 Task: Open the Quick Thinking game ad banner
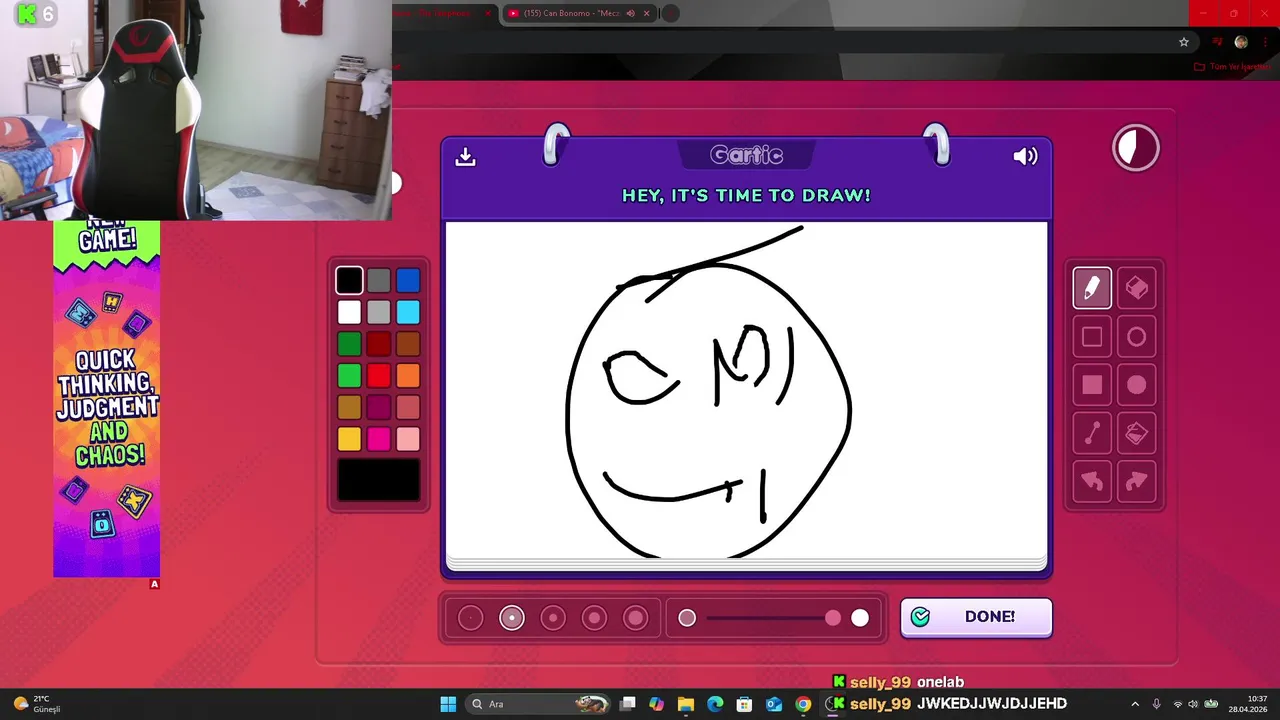[x=107, y=398]
